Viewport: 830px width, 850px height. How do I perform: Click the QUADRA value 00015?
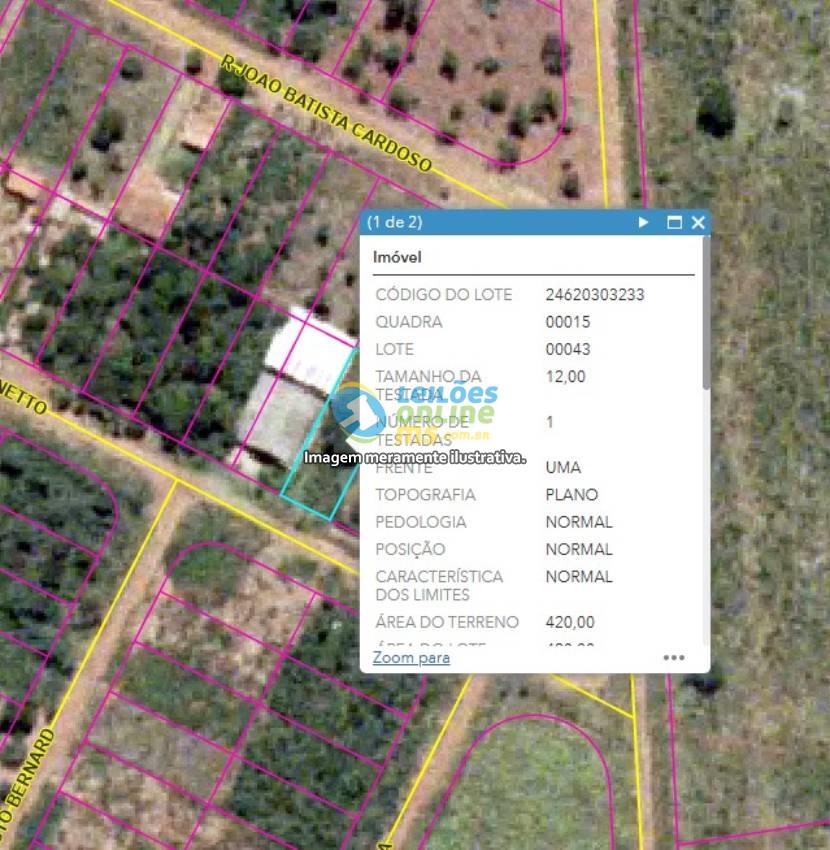568,322
